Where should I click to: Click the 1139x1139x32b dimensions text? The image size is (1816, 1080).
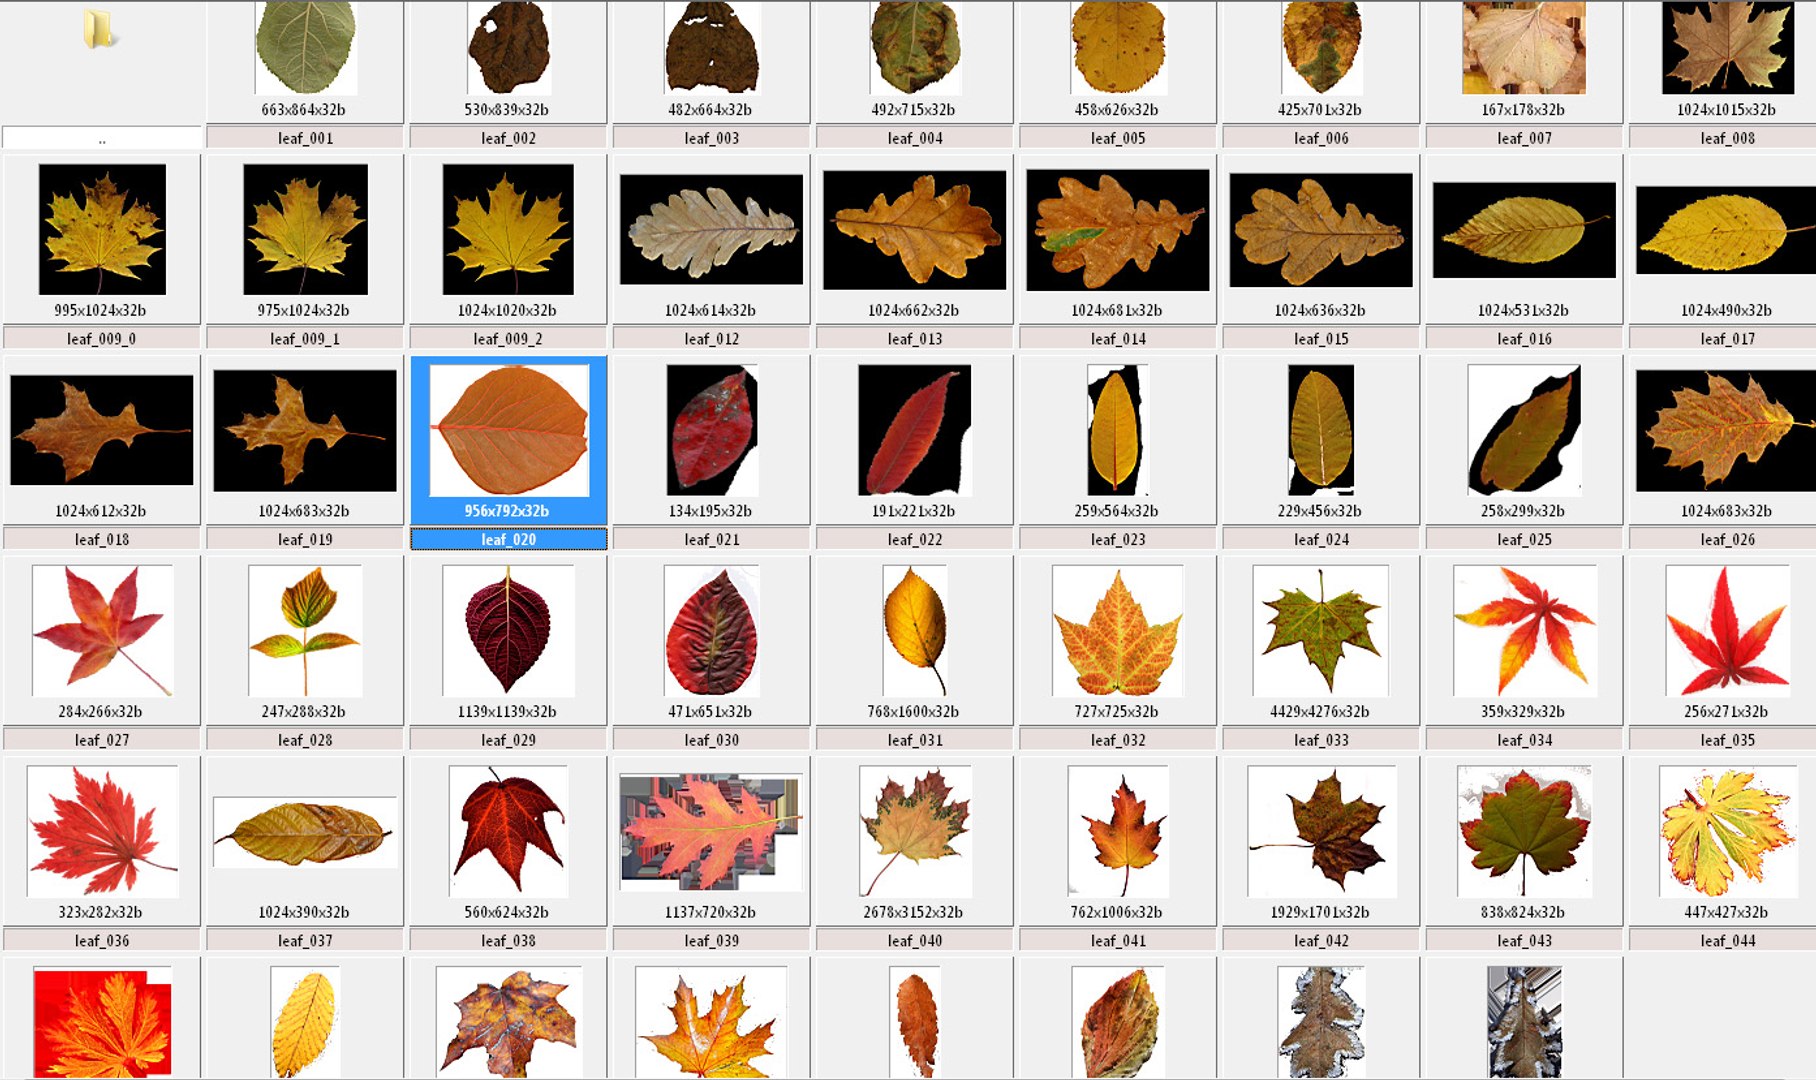pyautogui.click(x=507, y=712)
